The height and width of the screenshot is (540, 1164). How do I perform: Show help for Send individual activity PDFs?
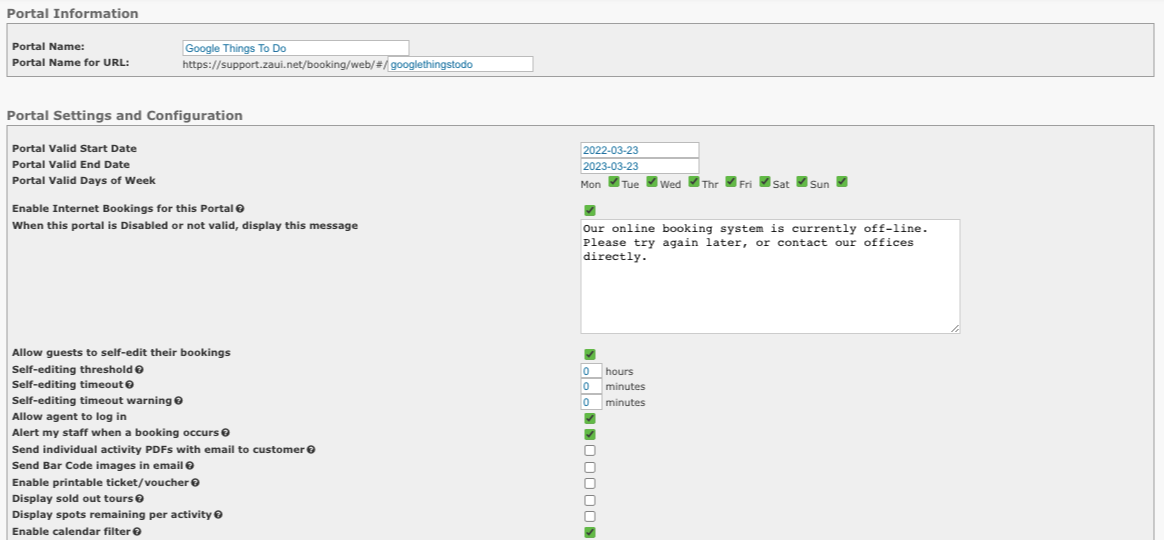coord(311,450)
